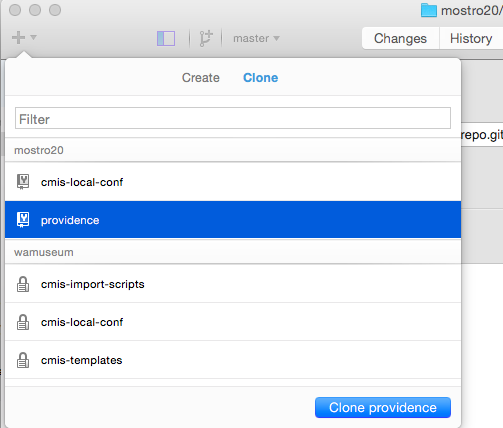Toggle the sidebar panel icon
Image resolution: width=503 pixels, height=428 pixels.
tap(166, 38)
